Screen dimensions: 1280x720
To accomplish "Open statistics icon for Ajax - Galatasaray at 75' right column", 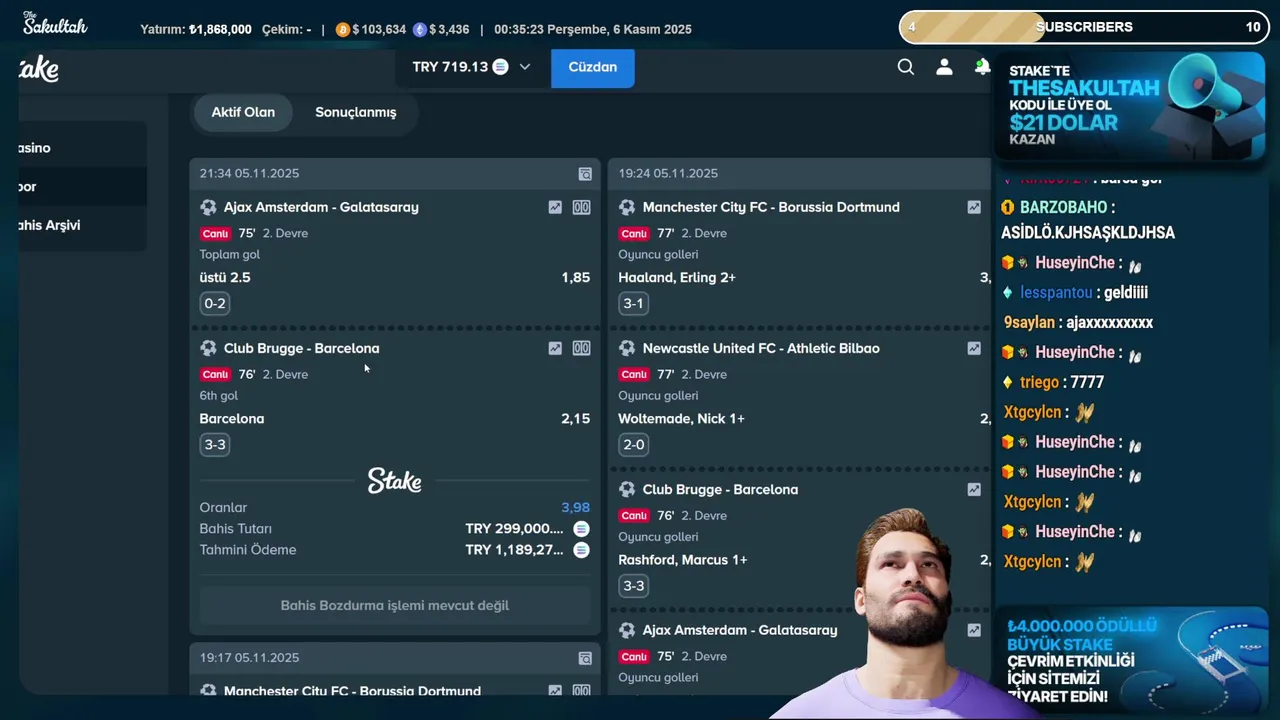I will coord(974,630).
